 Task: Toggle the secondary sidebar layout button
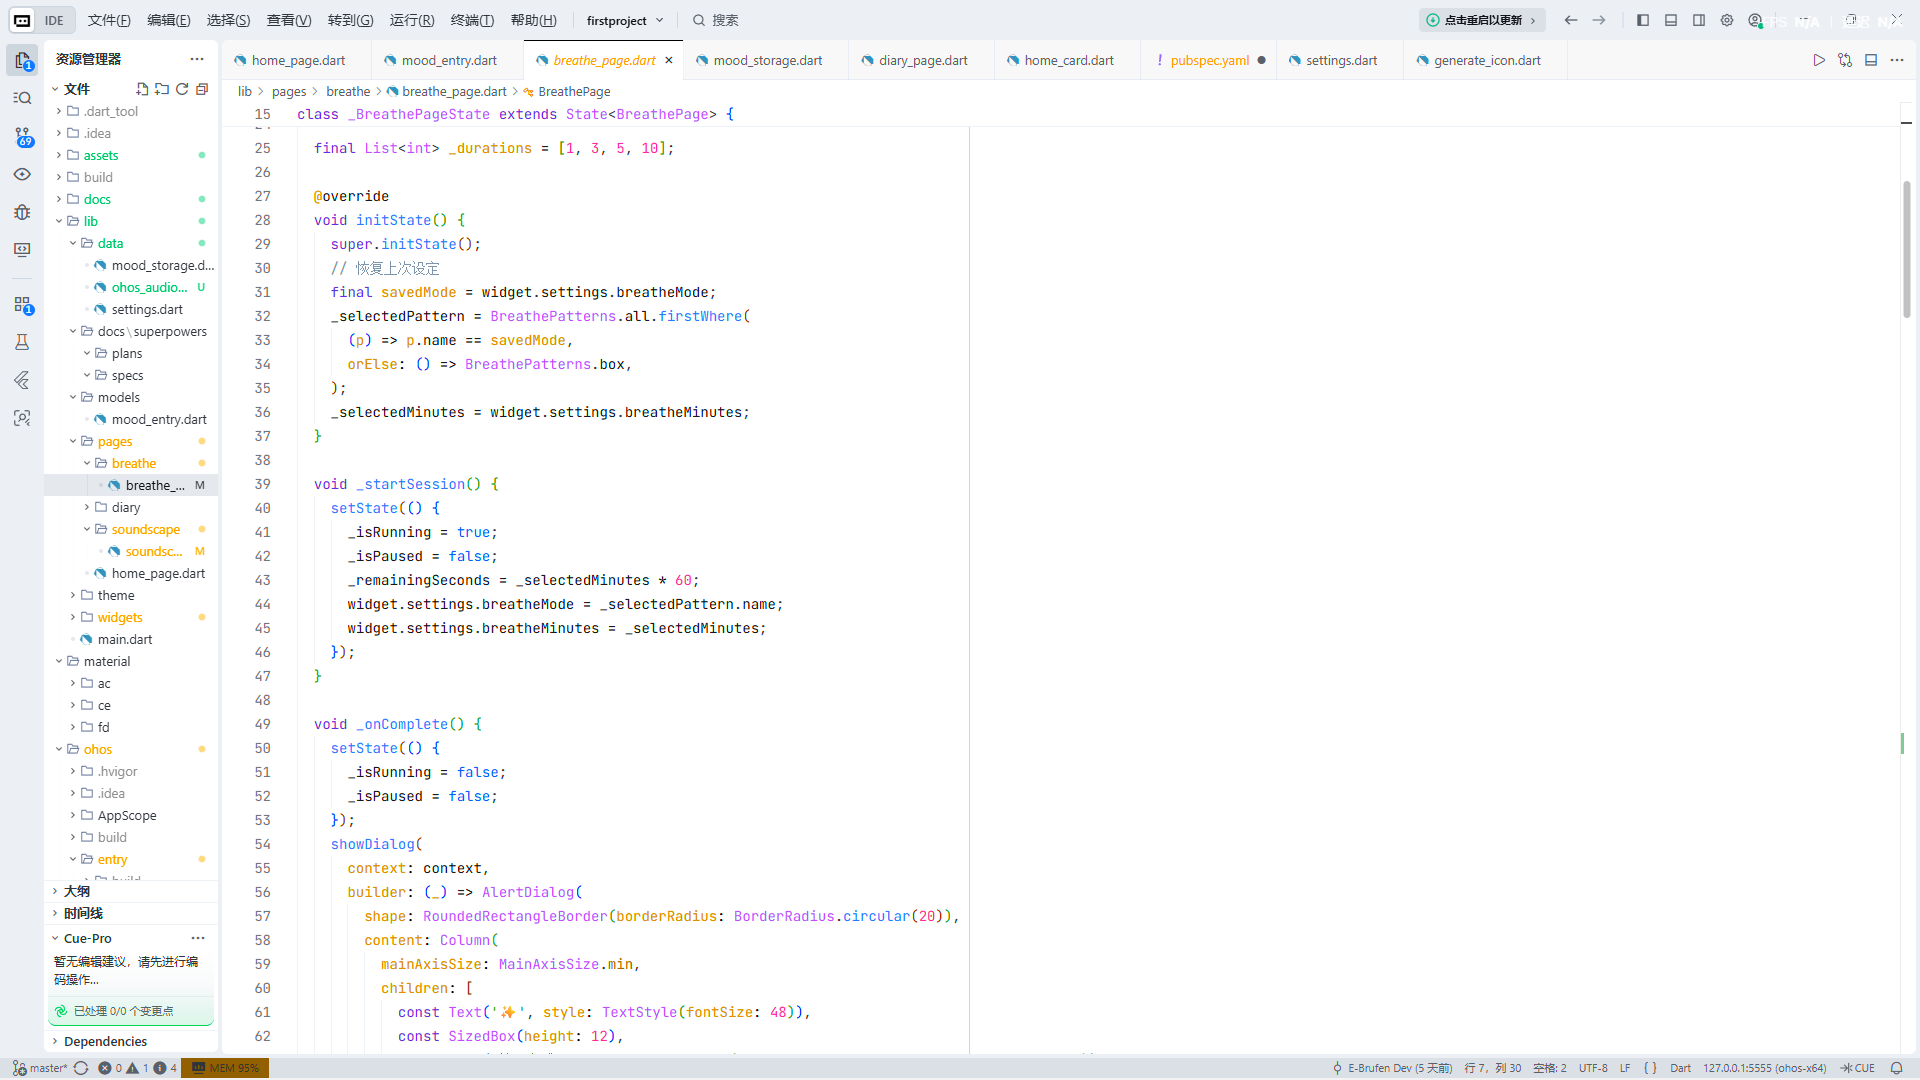click(x=1699, y=20)
